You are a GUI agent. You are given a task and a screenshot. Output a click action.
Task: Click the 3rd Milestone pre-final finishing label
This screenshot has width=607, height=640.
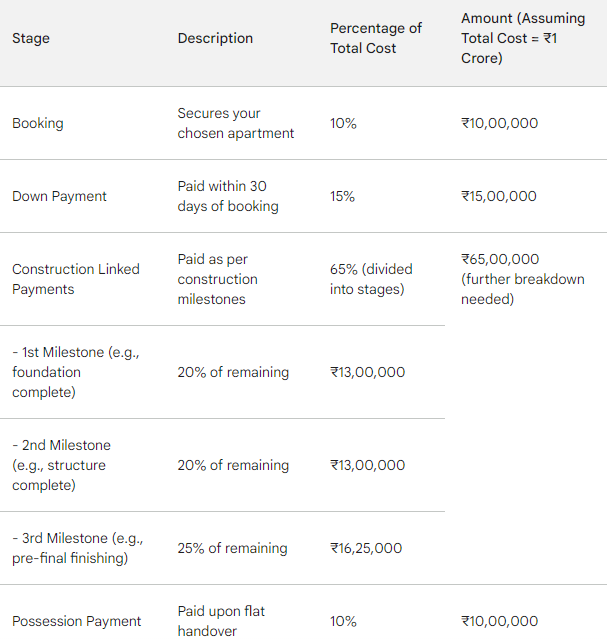[78, 548]
